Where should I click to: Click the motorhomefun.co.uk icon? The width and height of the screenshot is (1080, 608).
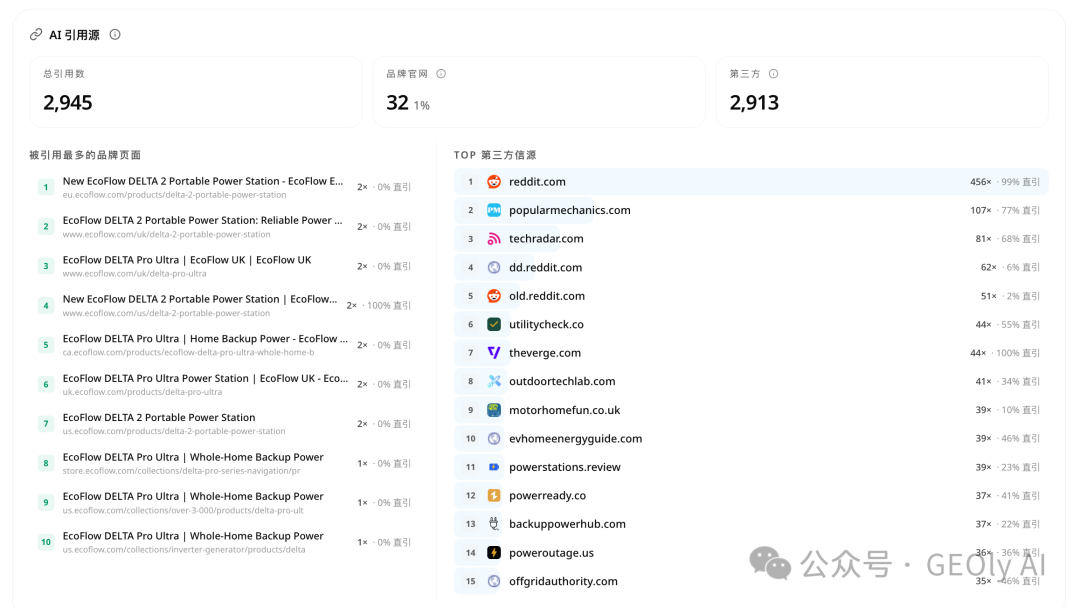click(x=494, y=410)
